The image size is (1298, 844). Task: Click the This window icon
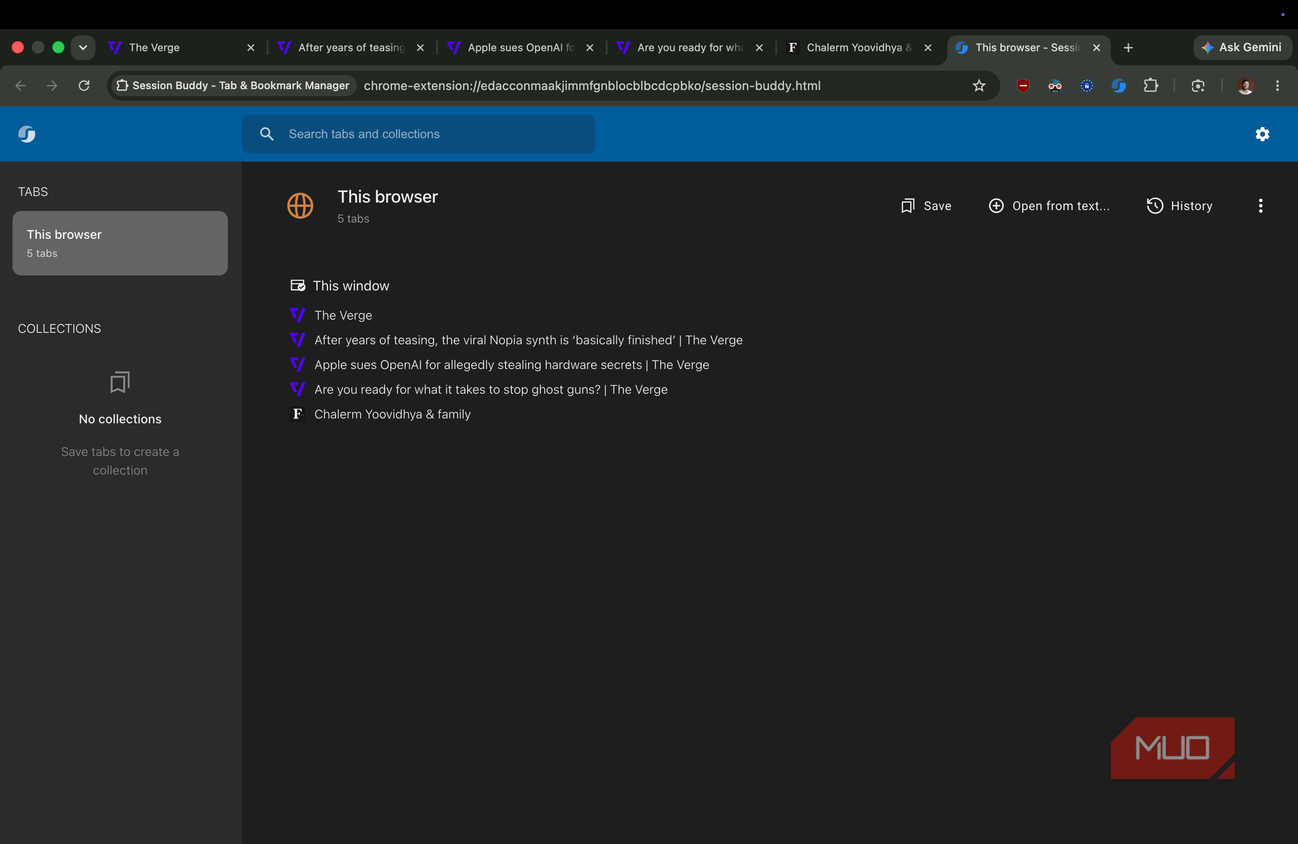point(297,286)
